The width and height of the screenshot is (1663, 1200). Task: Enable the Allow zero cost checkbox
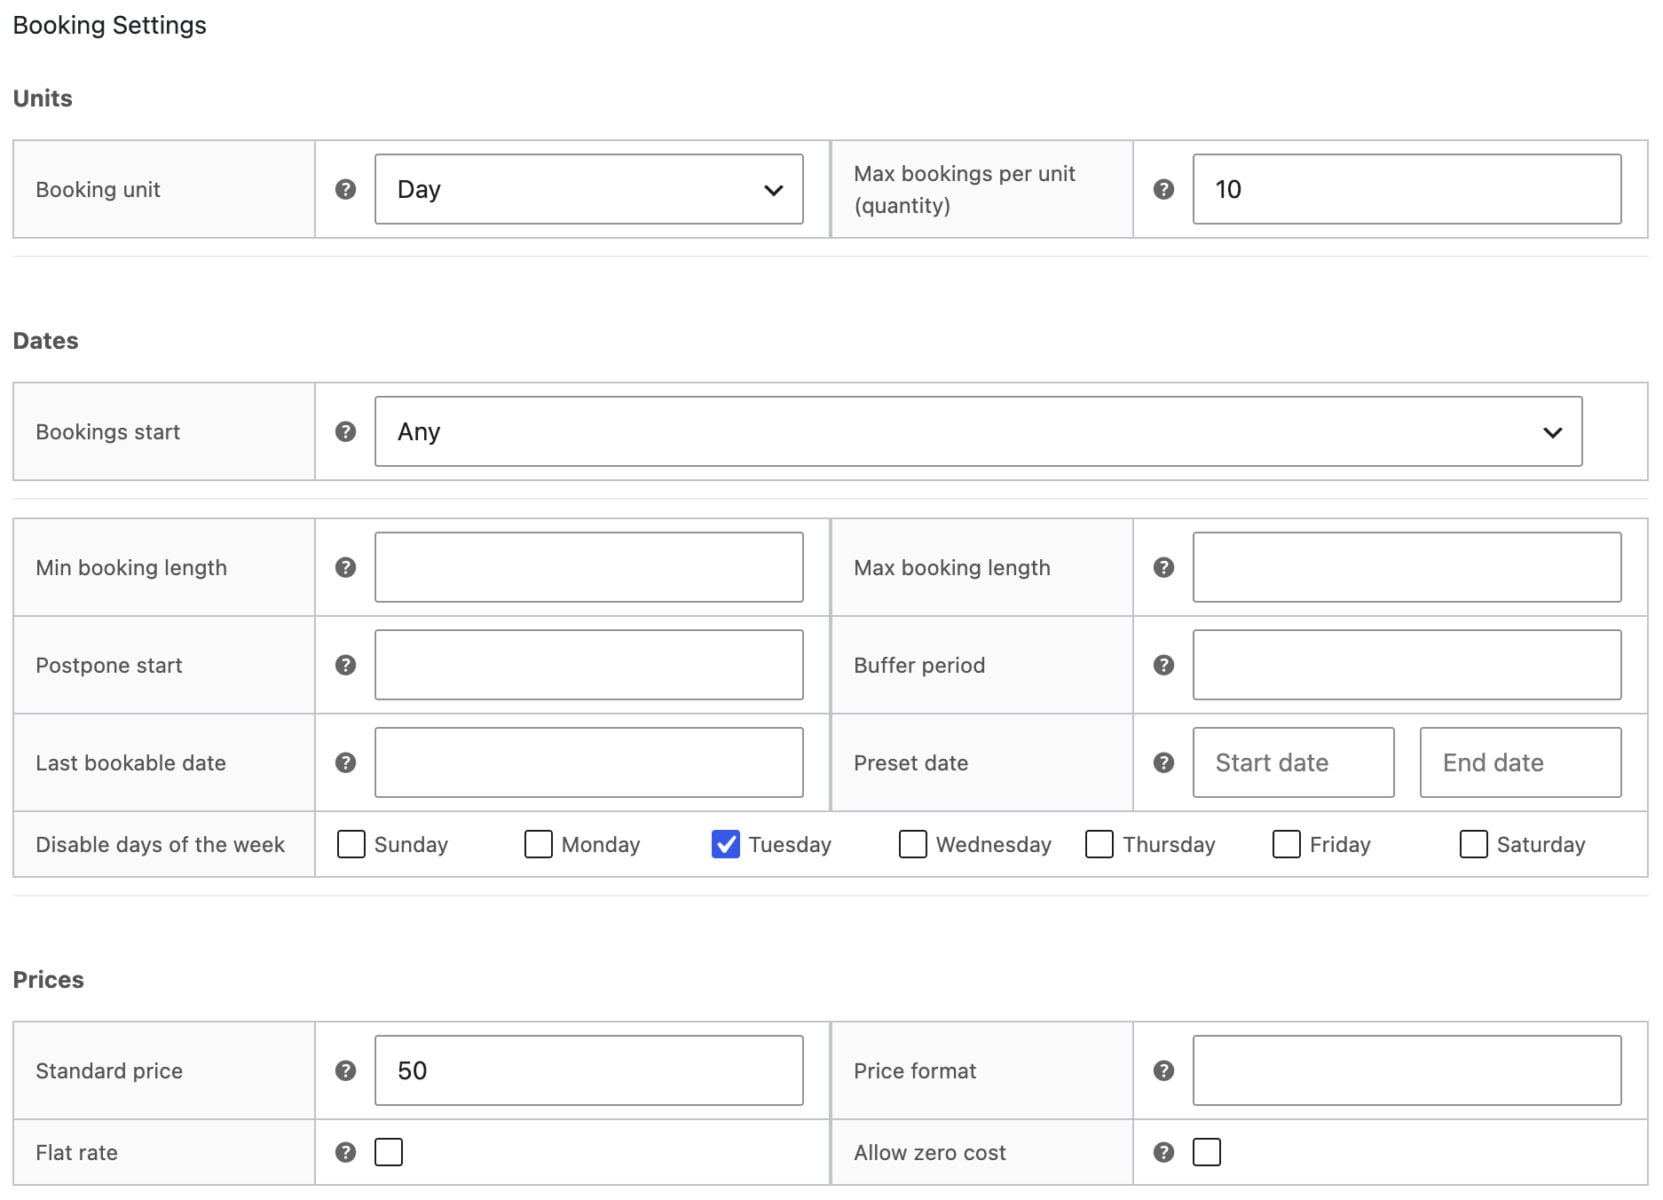click(1206, 1152)
